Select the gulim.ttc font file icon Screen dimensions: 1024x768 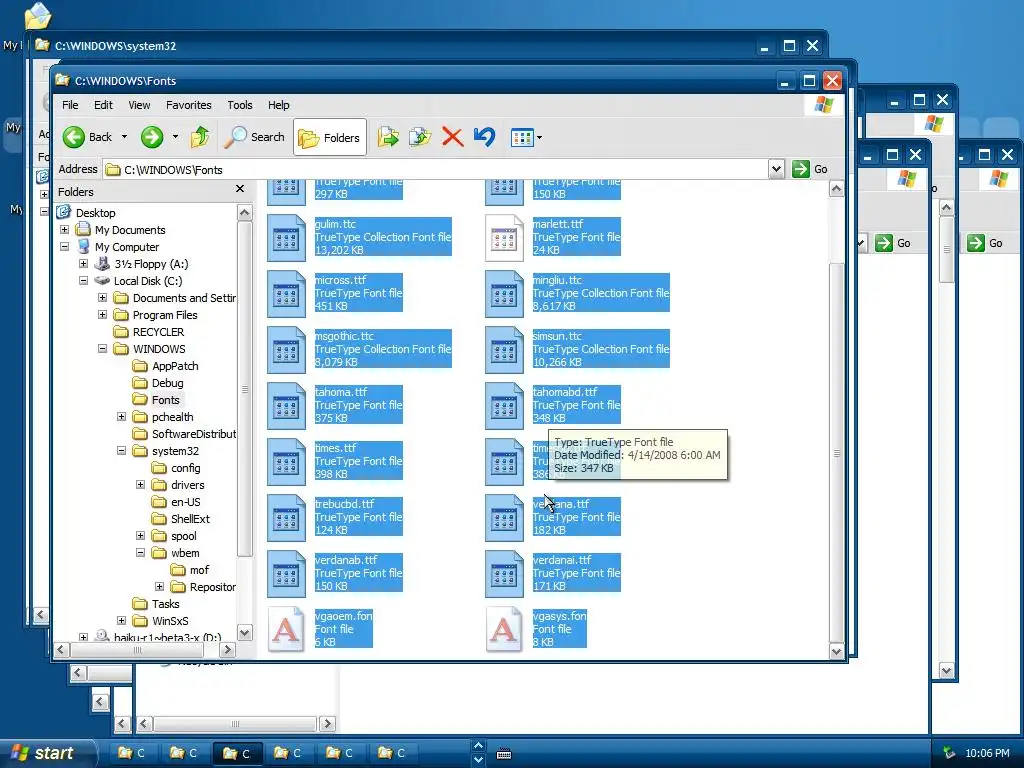click(x=286, y=238)
